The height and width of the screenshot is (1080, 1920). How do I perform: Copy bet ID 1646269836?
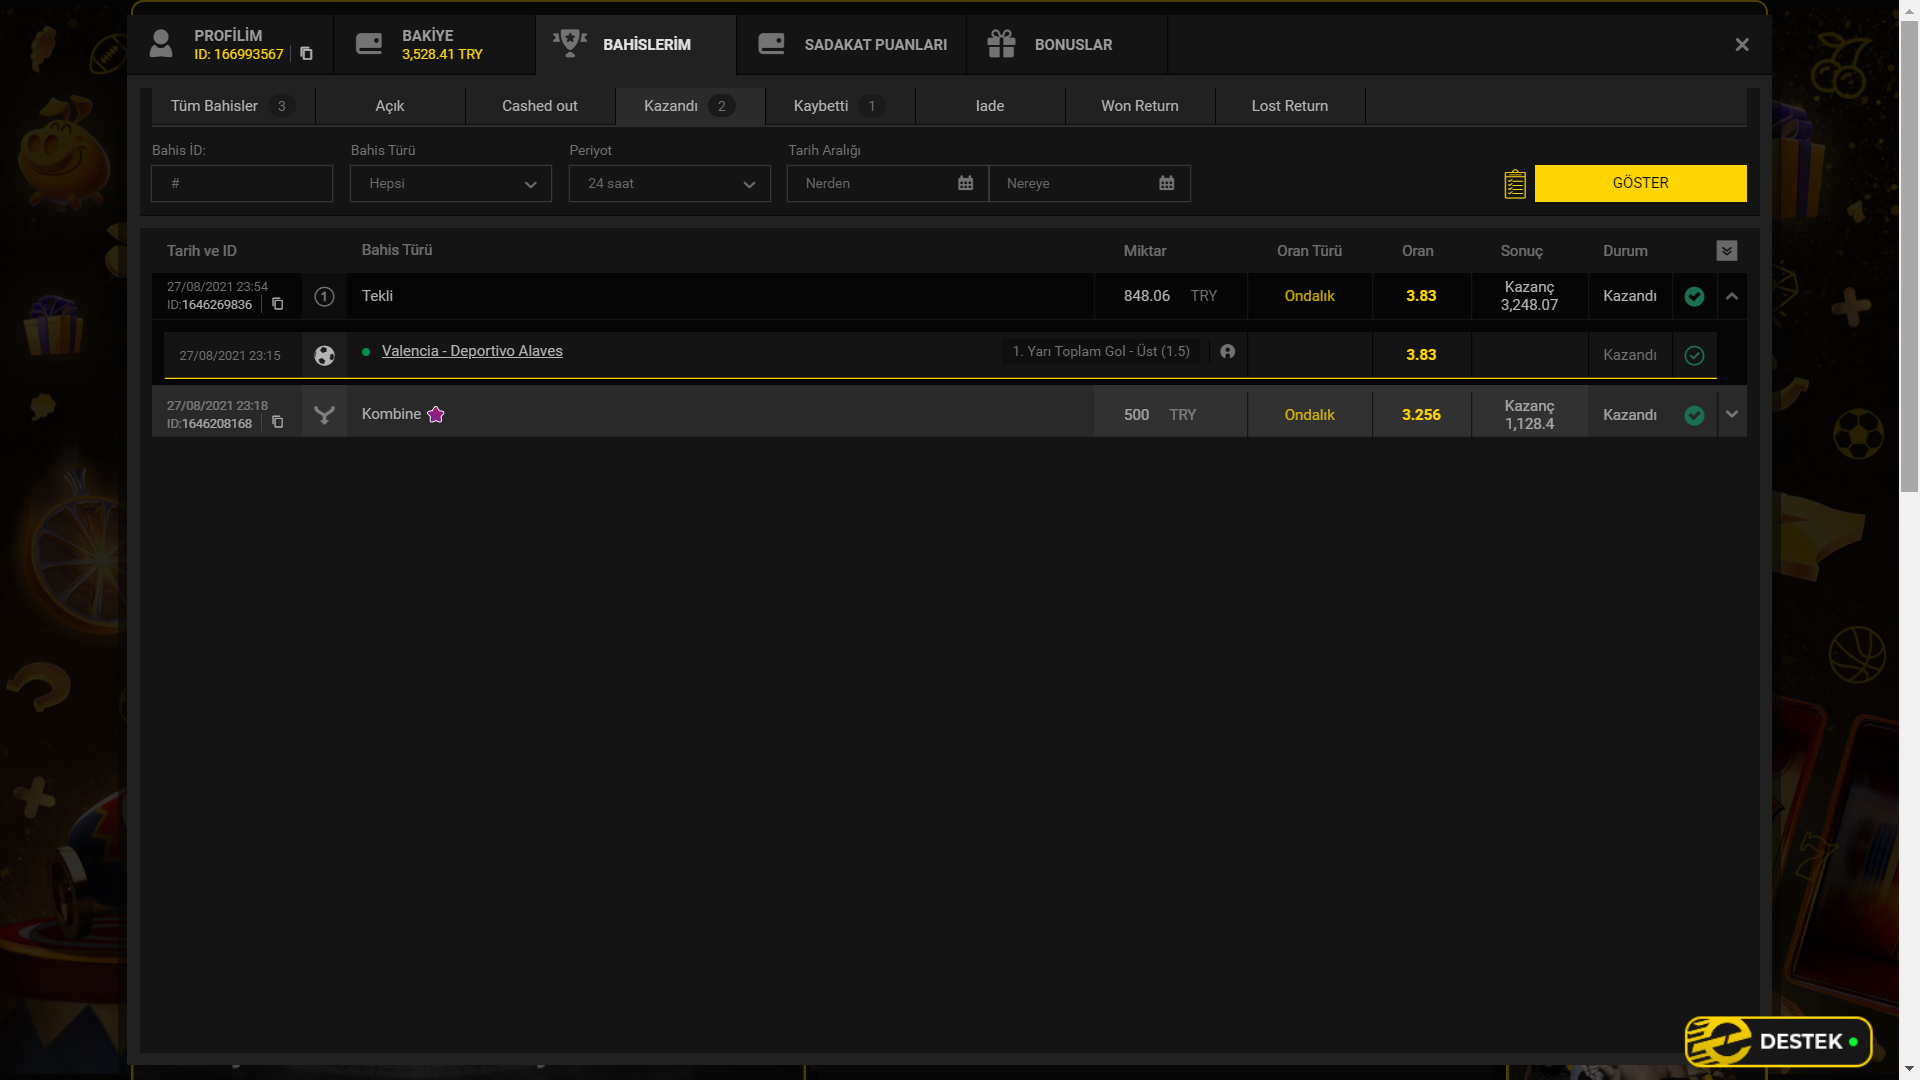coord(278,304)
